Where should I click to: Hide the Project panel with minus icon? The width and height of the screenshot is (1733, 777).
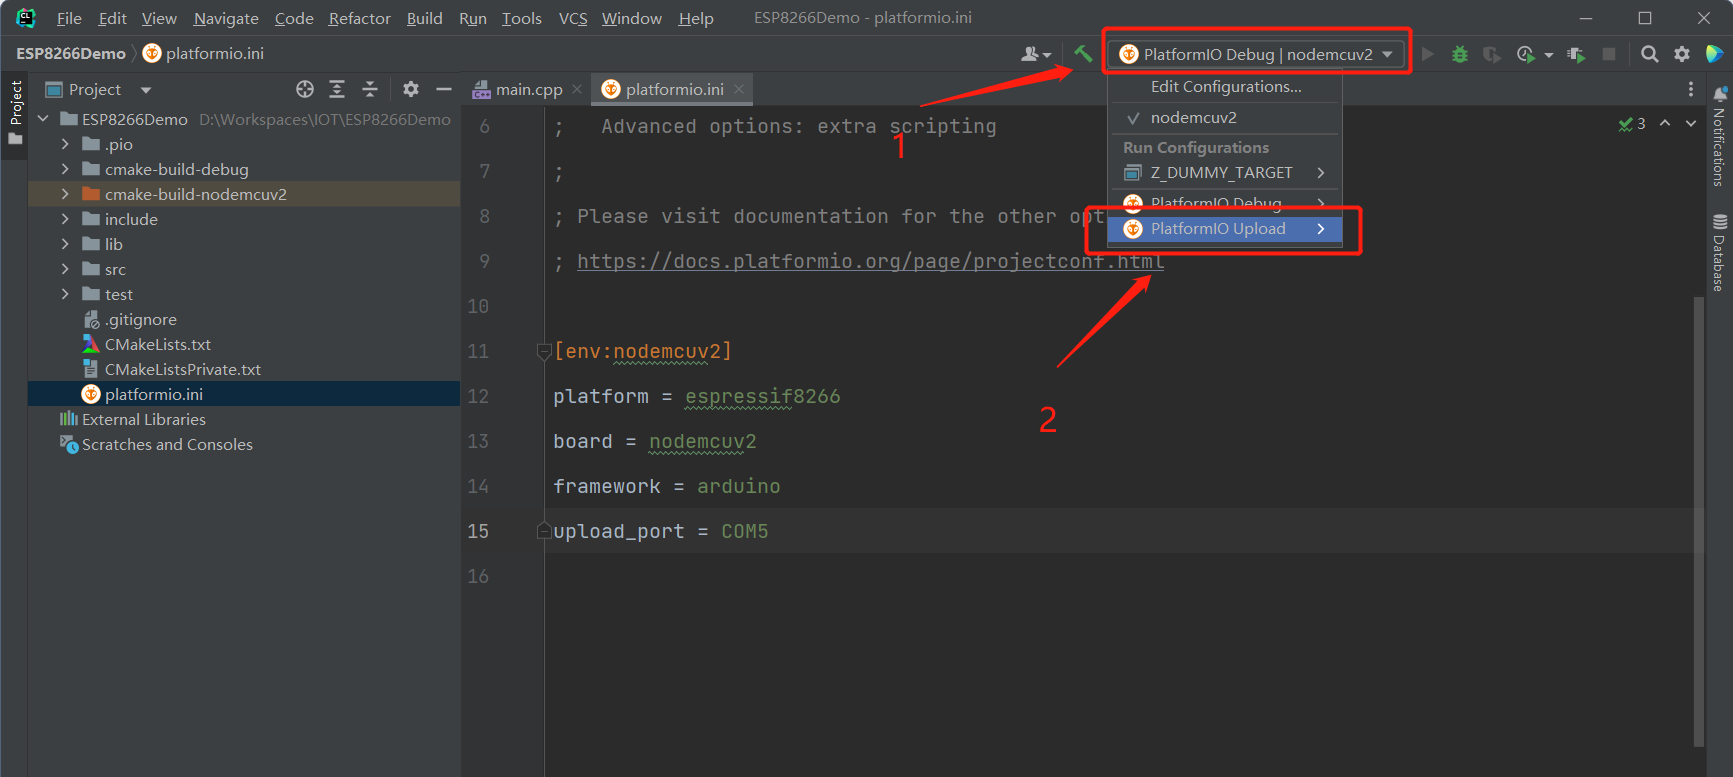tap(444, 89)
